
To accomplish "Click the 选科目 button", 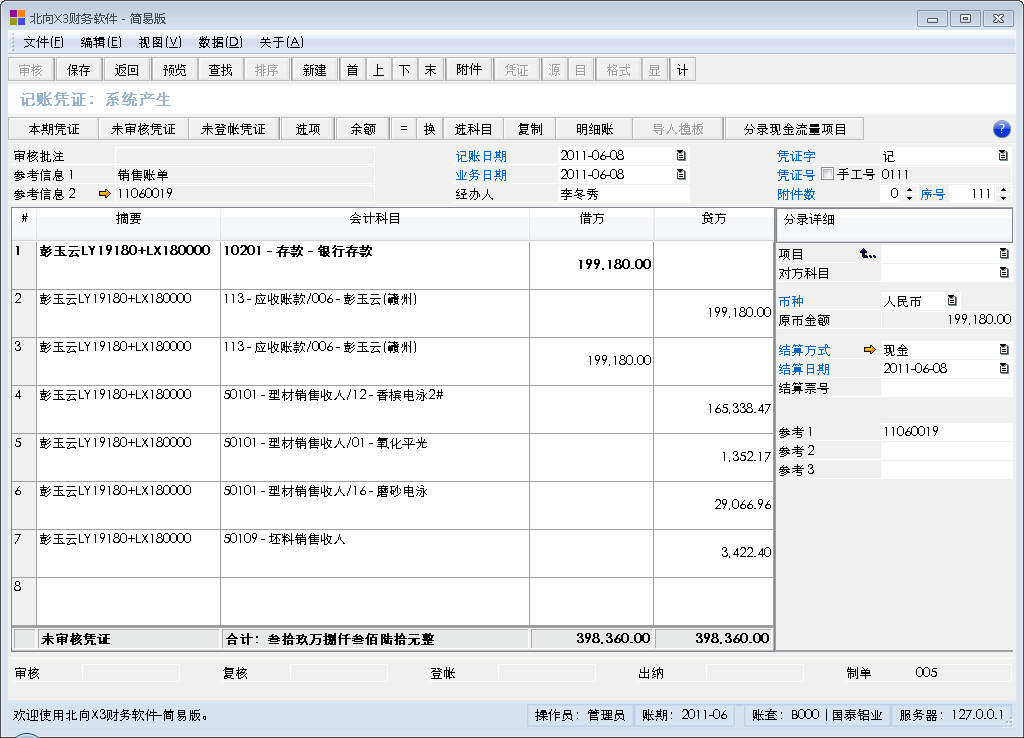I will pyautogui.click(x=473, y=129).
